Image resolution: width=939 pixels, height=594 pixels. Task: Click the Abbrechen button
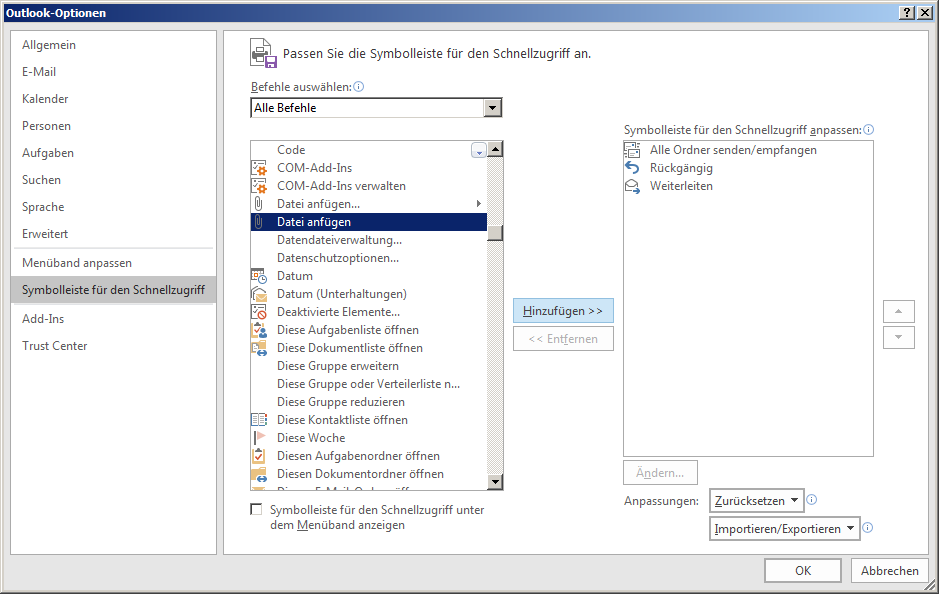pyautogui.click(x=889, y=571)
